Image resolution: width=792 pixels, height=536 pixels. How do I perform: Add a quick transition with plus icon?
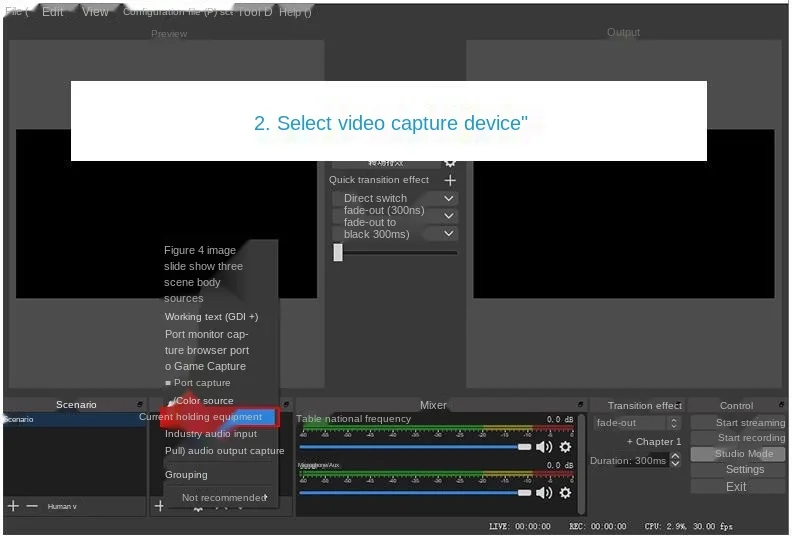point(450,180)
